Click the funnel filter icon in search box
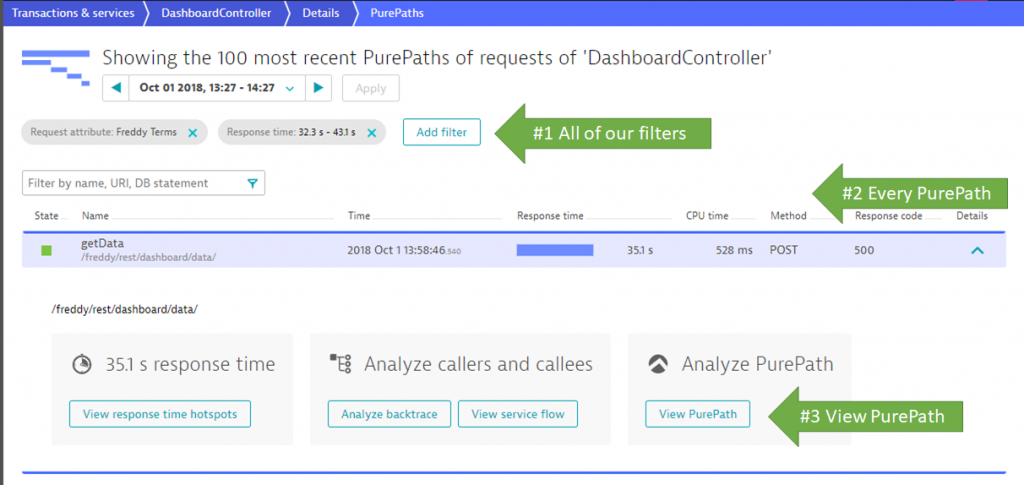 tap(253, 183)
